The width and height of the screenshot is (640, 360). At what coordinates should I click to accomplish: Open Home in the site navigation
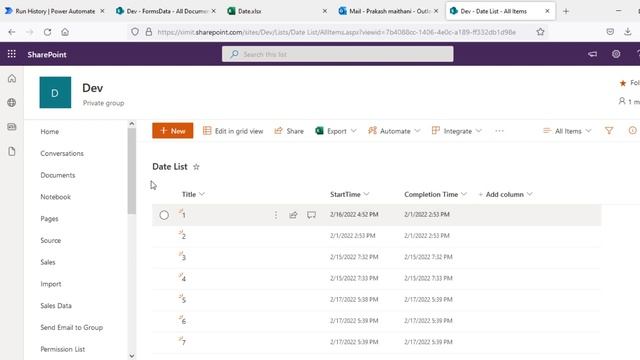49,131
